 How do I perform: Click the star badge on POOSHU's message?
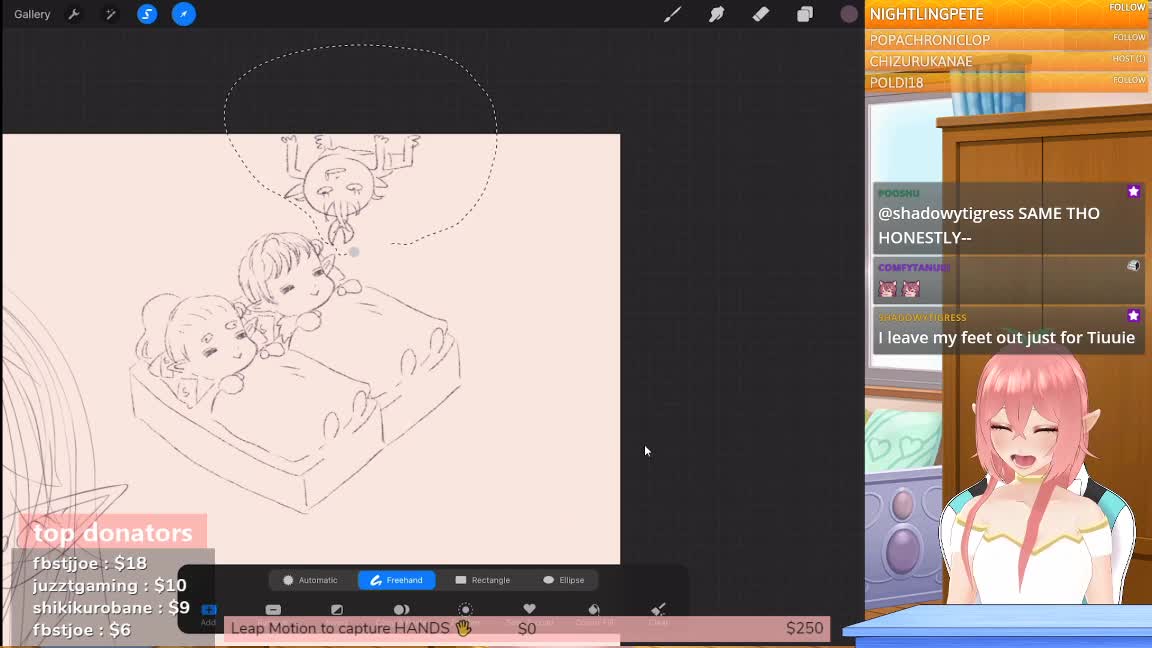[1134, 192]
